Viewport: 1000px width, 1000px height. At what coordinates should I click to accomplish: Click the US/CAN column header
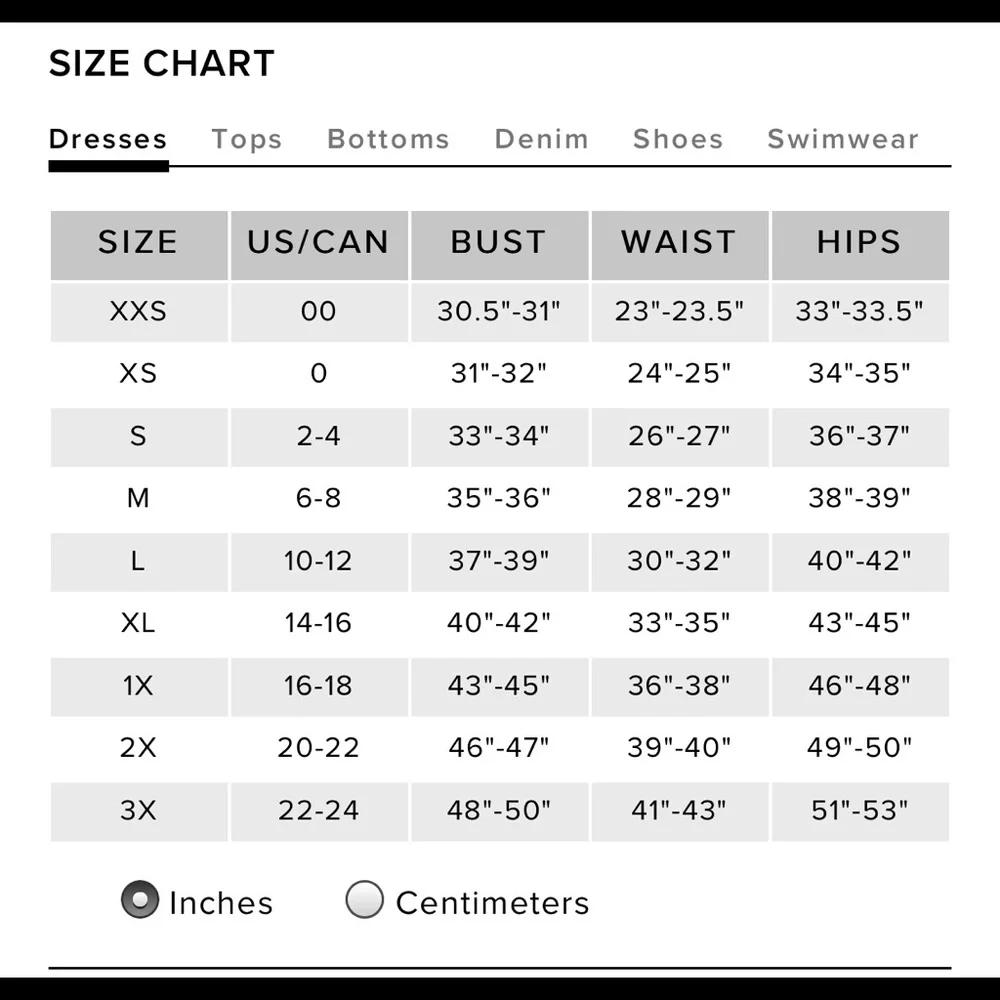(x=318, y=243)
